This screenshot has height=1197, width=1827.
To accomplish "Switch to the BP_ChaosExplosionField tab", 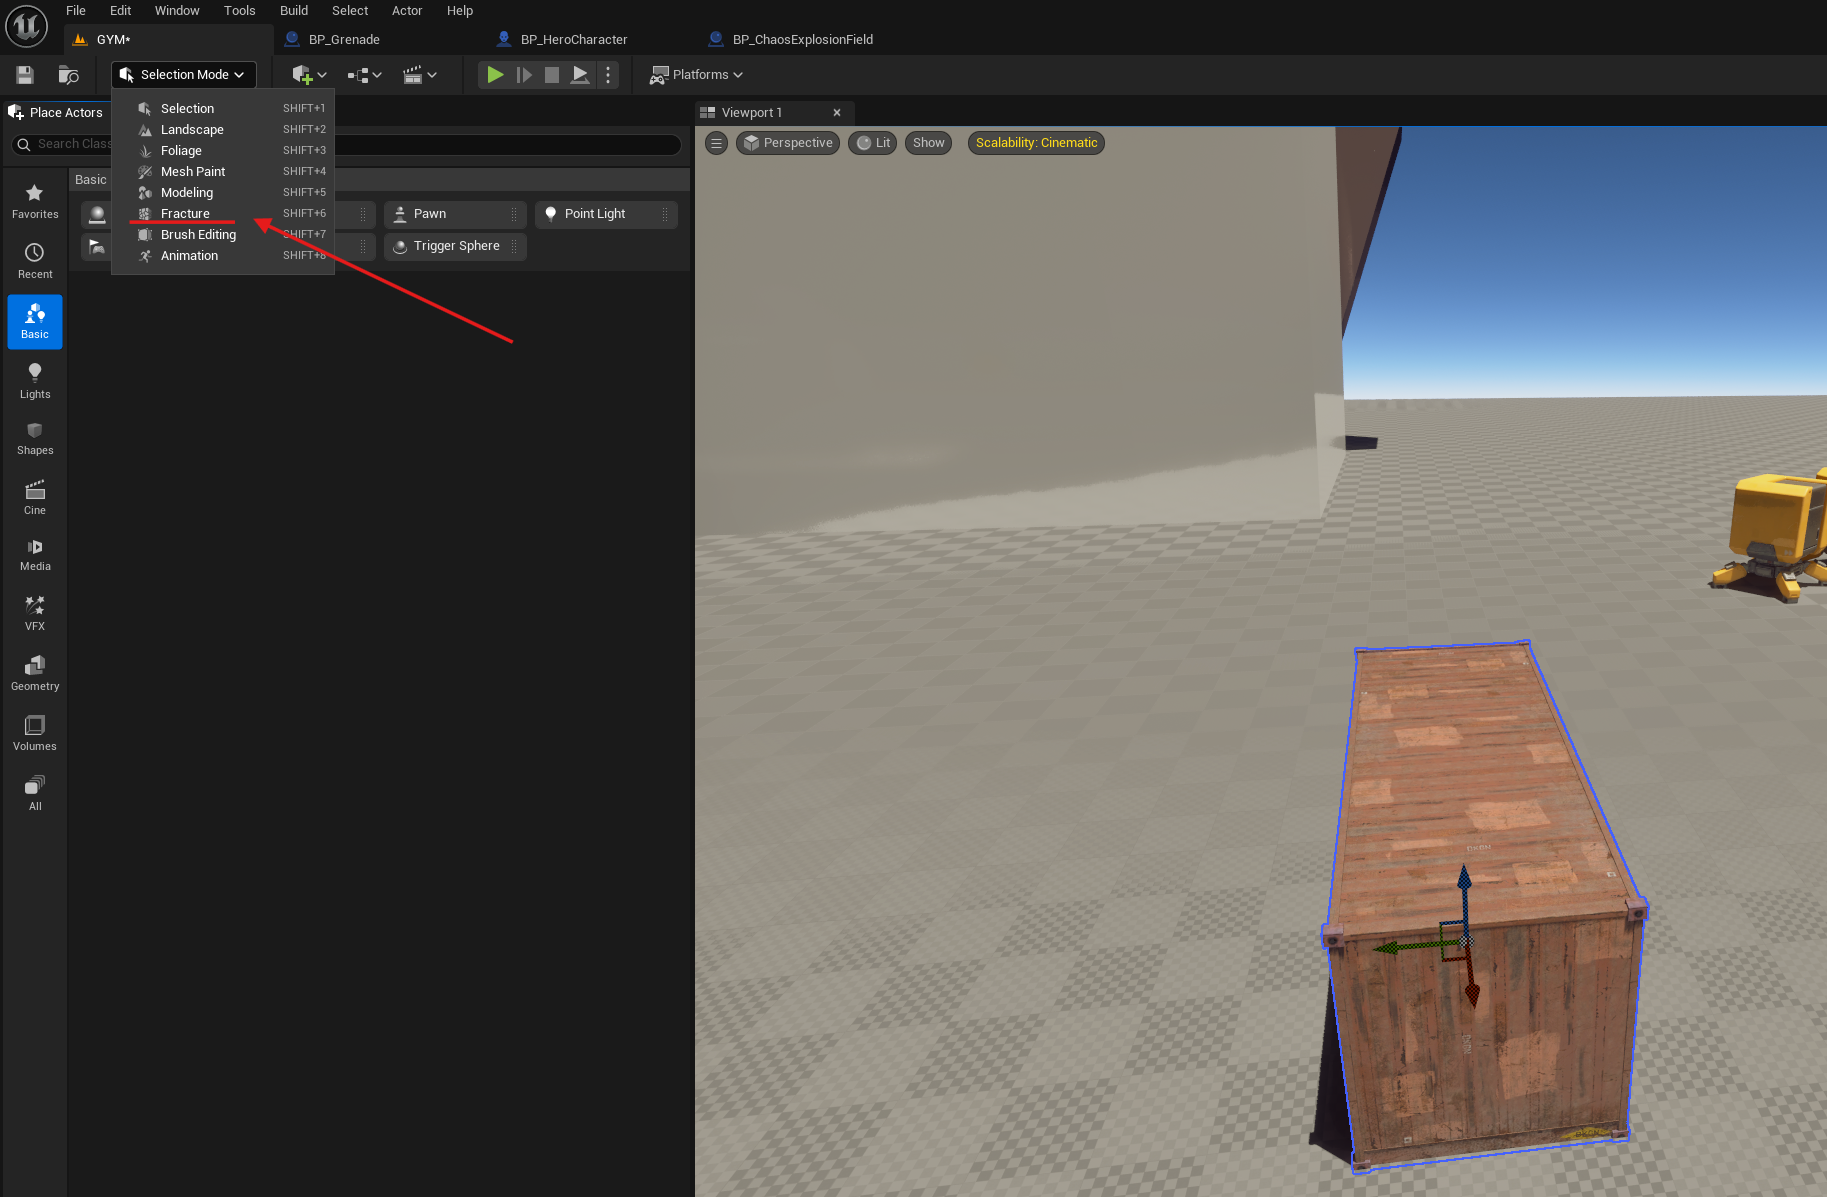I will click(x=802, y=39).
